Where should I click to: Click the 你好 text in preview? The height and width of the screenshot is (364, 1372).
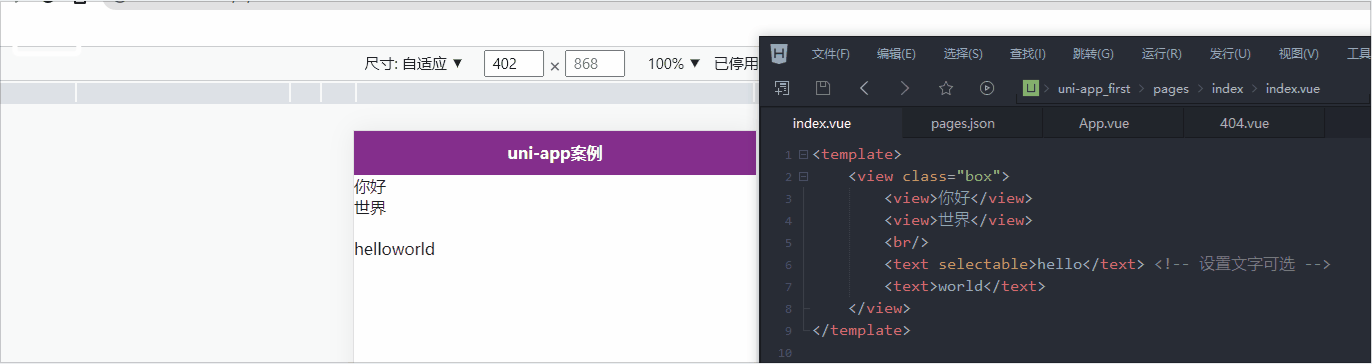[370, 187]
